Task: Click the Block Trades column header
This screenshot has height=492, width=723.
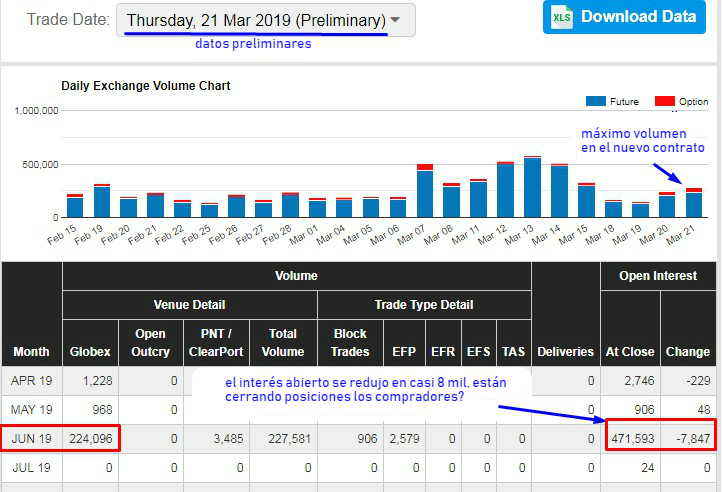Action: (350, 342)
